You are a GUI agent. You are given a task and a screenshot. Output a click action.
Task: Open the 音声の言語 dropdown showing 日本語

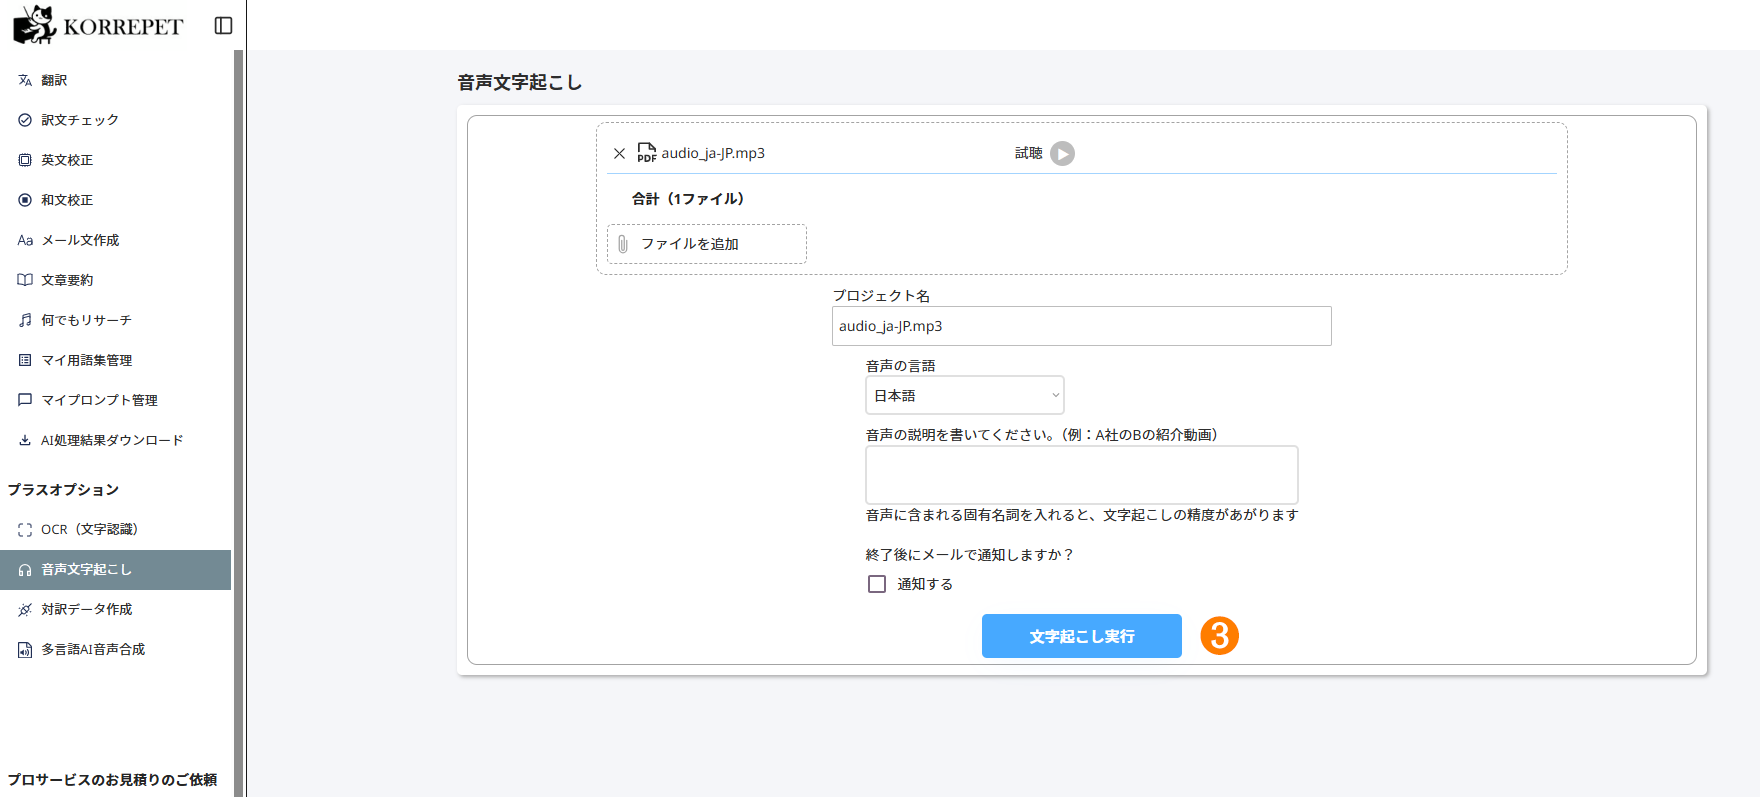tap(964, 395)
